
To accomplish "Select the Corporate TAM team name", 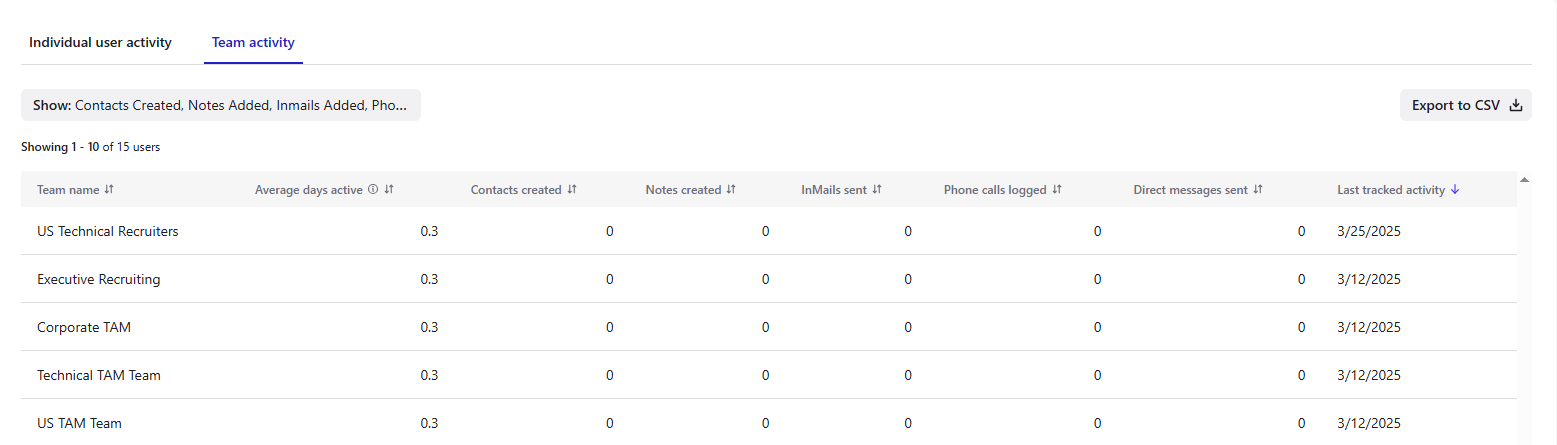I will click(84, 327).
